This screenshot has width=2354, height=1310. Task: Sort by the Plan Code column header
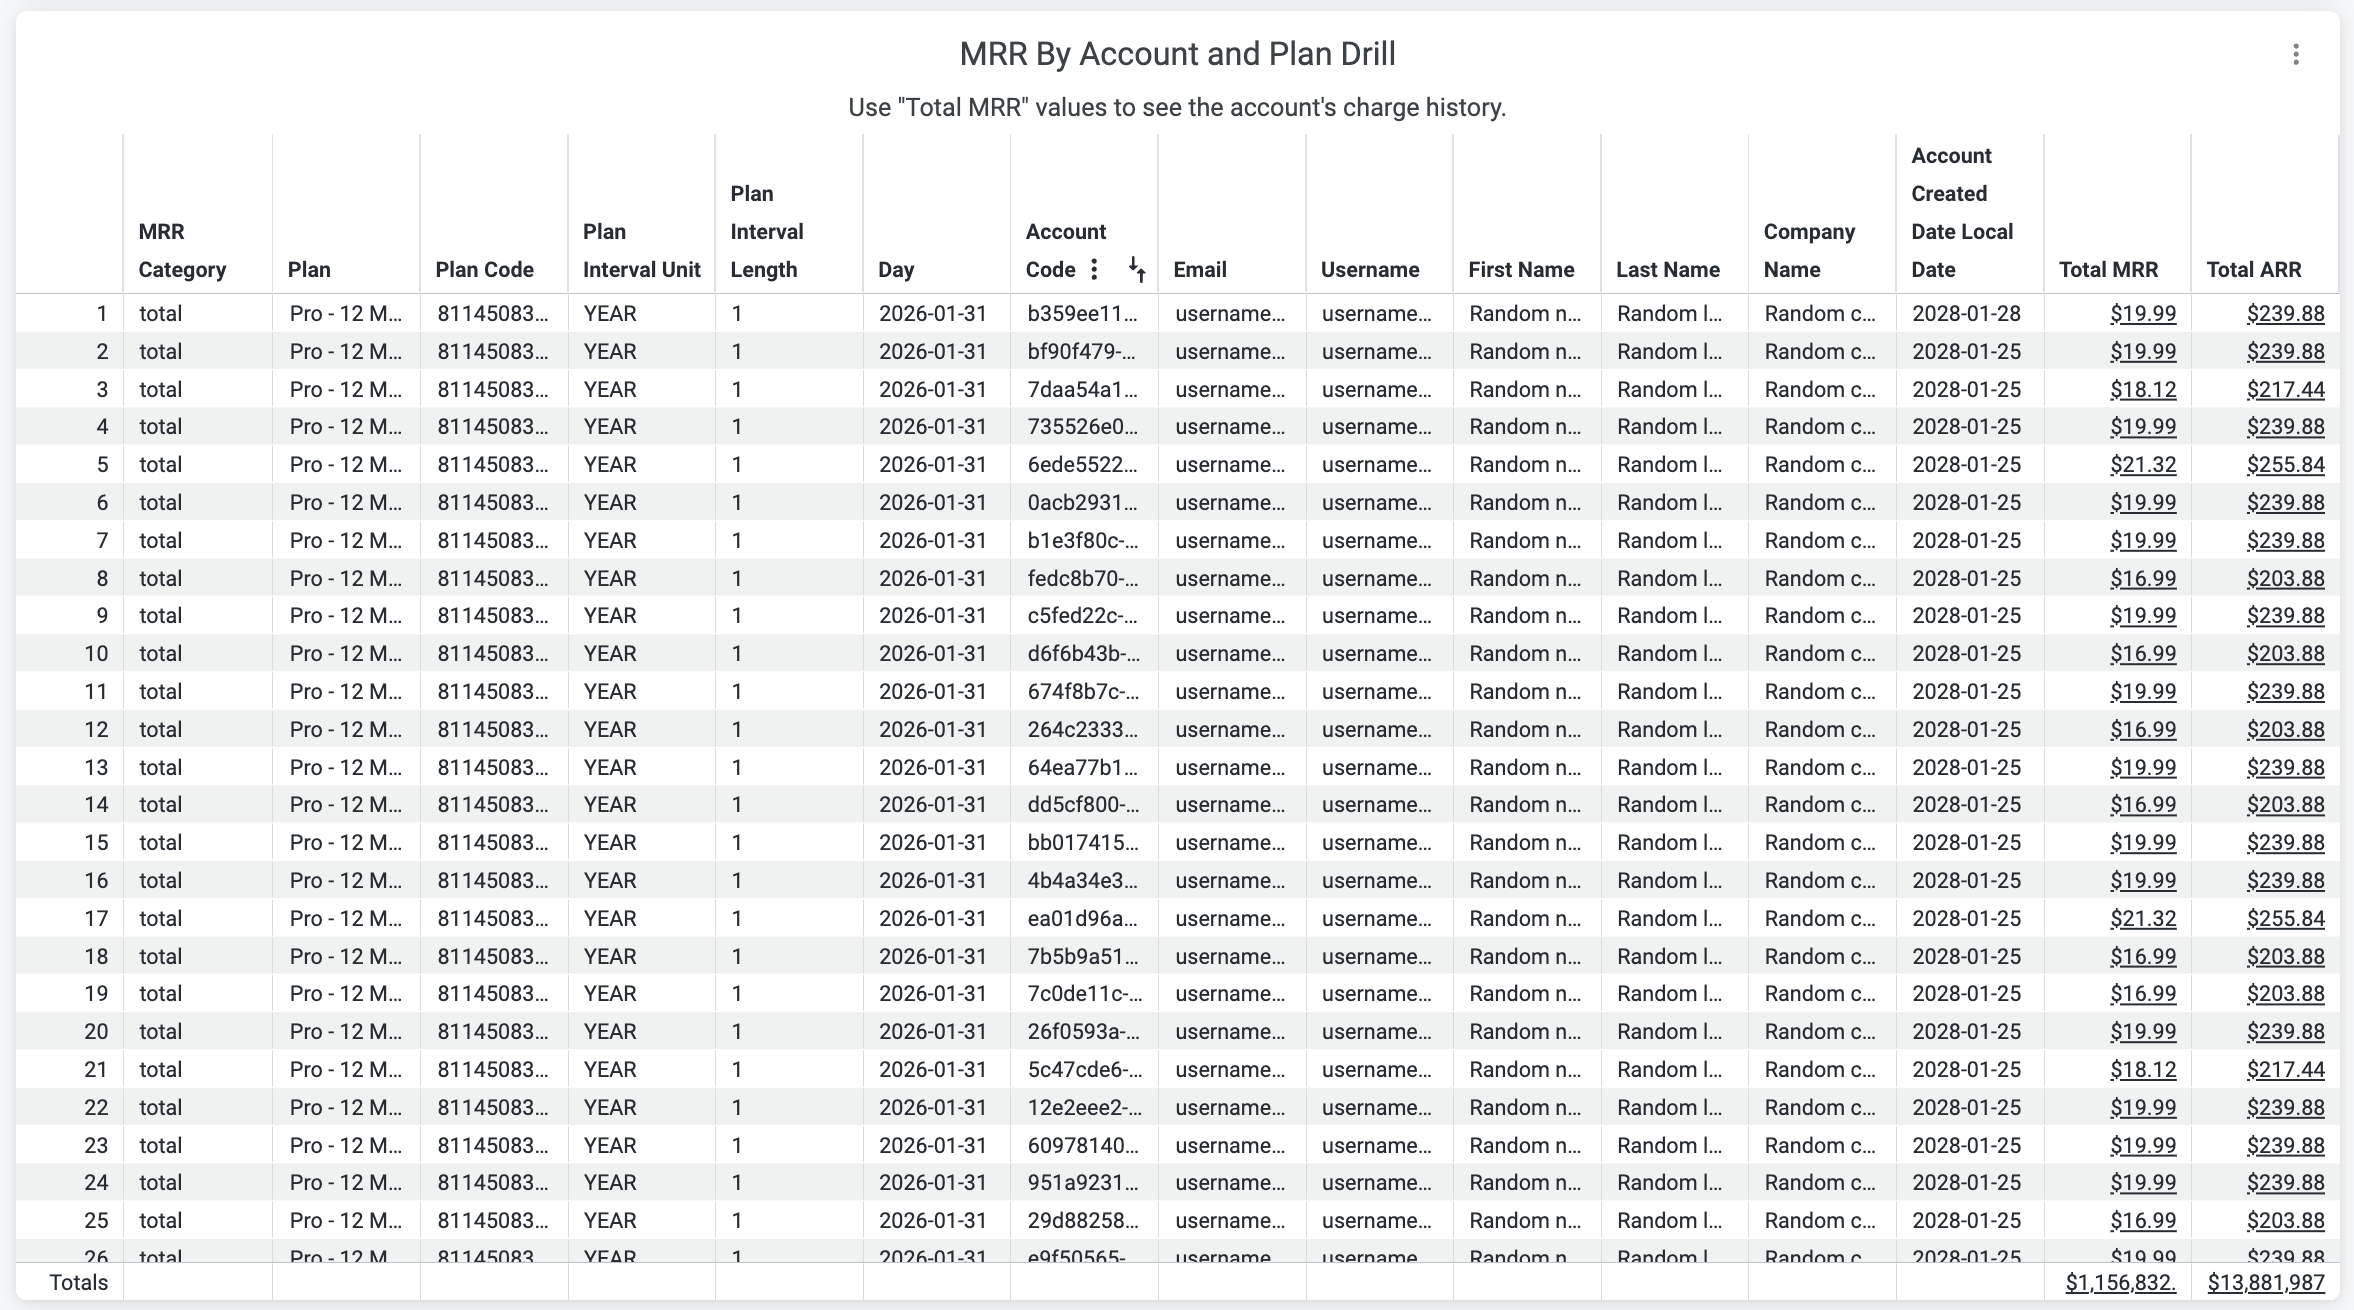(x=484, y=269)
